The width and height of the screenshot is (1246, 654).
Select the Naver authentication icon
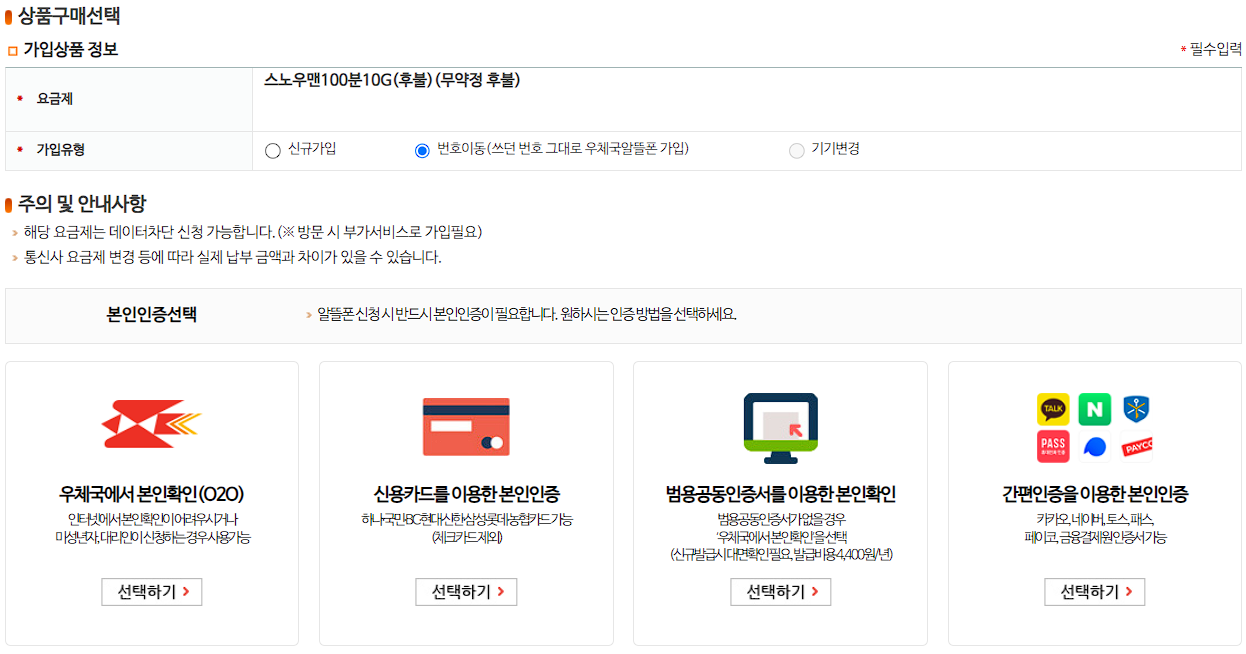click(1094, 410)
